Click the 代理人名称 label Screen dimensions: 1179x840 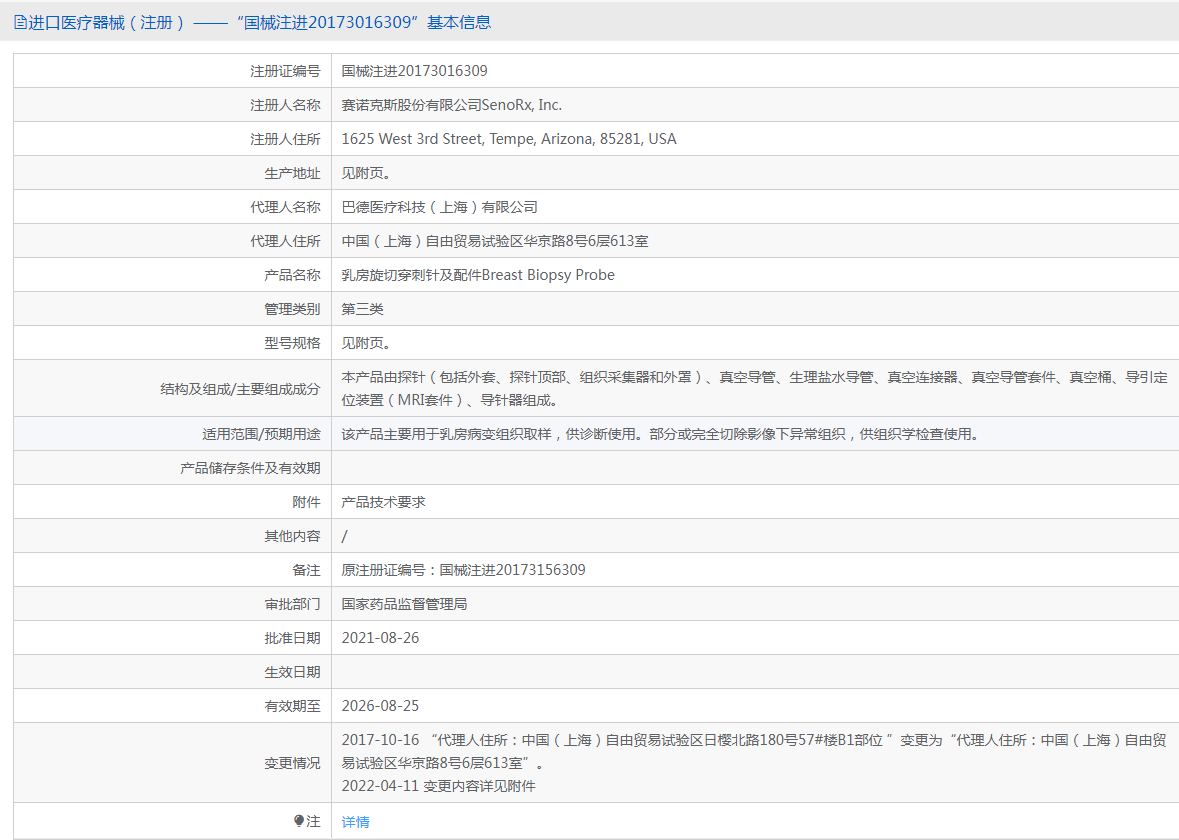pyautogui.click(x=285, y=208)
